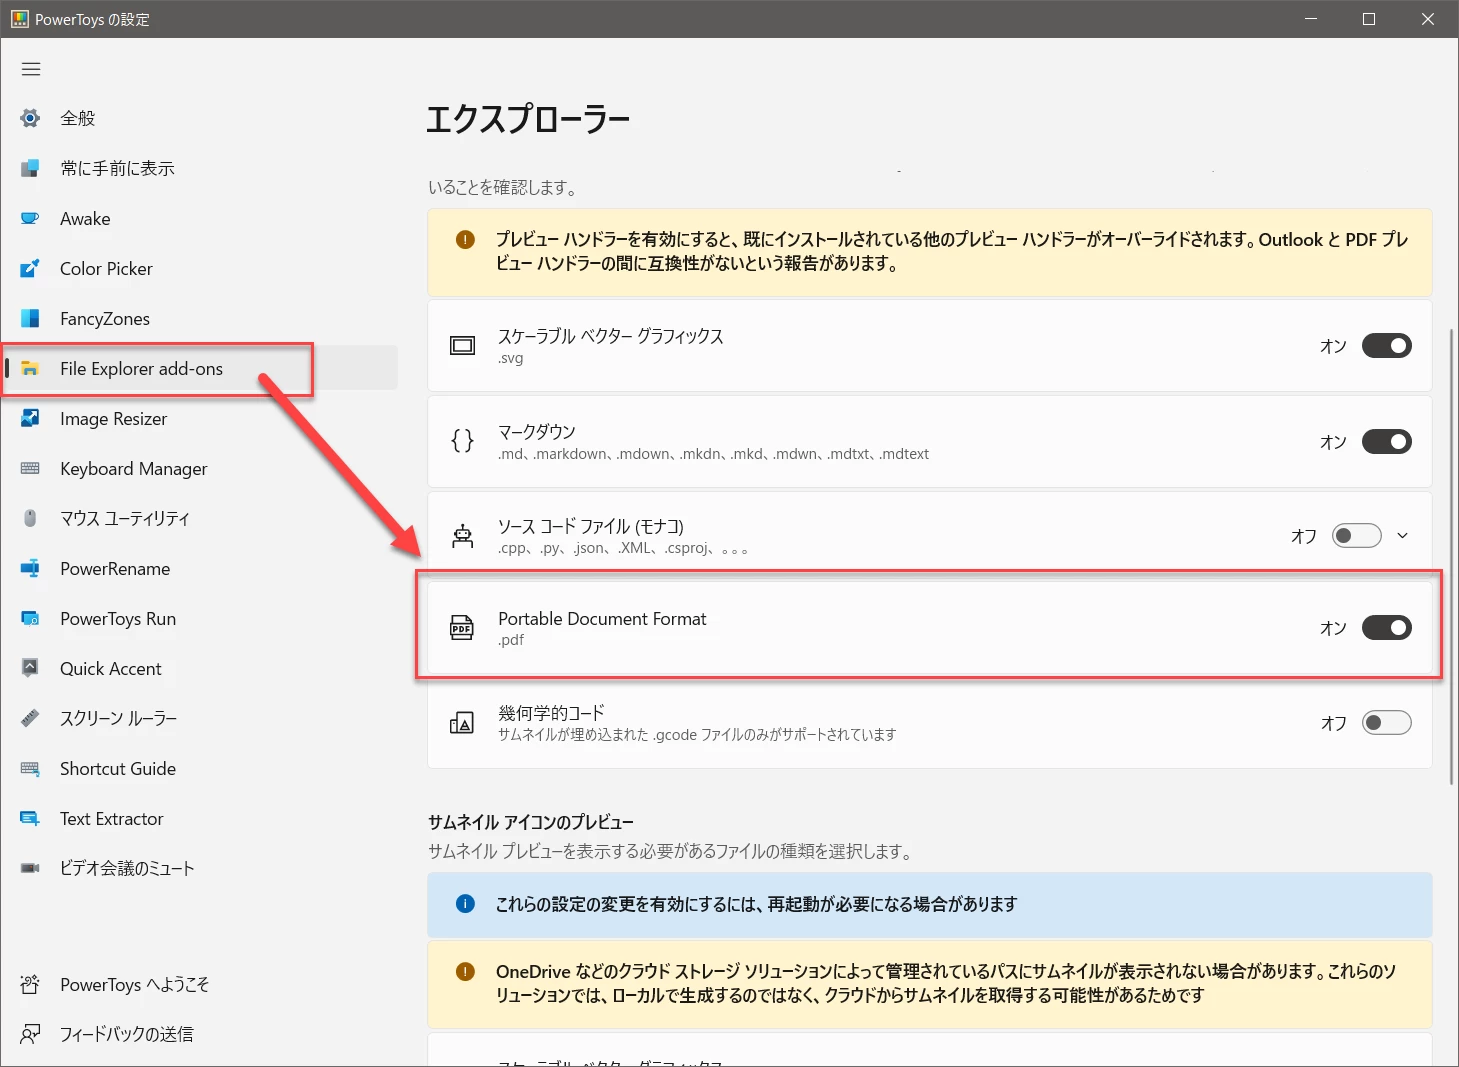Screen dimensions: 1459x1067
Task: Click the 幾何学的コード gcode icon
Action: (462, 723)
